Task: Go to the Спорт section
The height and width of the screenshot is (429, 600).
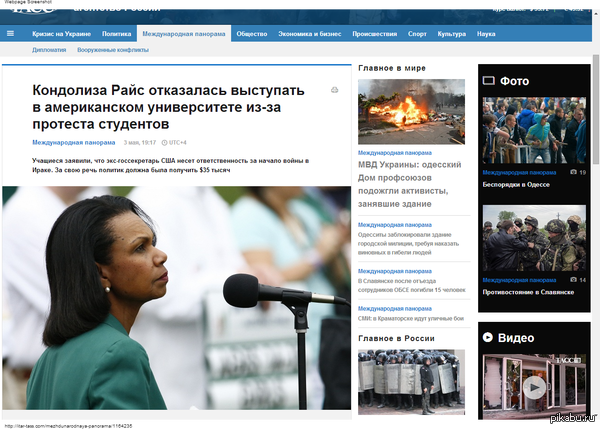Action: tap(416, 33)
